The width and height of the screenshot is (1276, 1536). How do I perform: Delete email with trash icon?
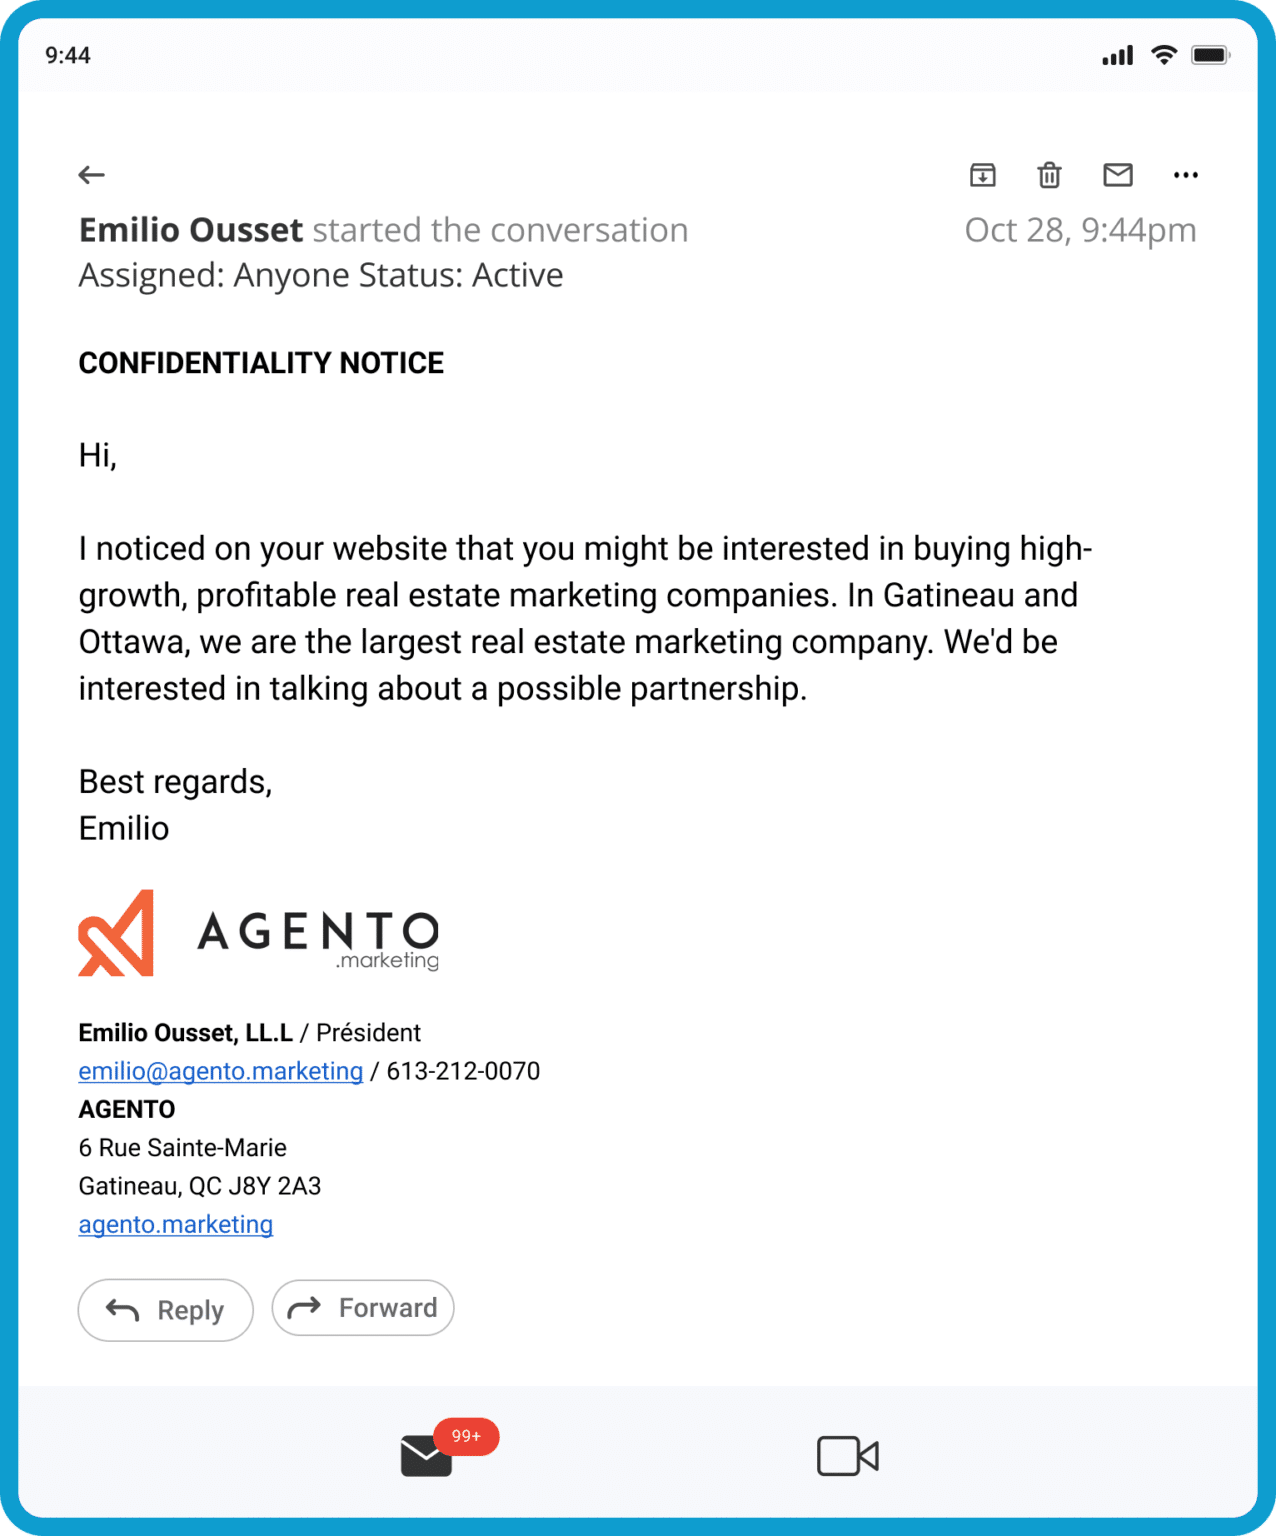pos(1049,175)
